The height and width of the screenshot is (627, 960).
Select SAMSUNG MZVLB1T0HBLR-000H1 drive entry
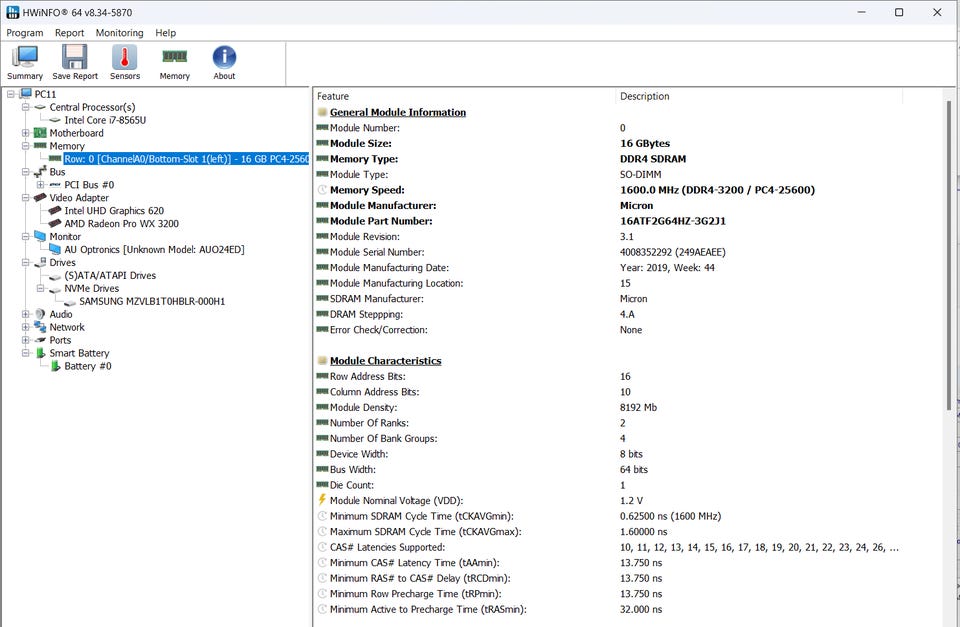(x=152, y=301)
